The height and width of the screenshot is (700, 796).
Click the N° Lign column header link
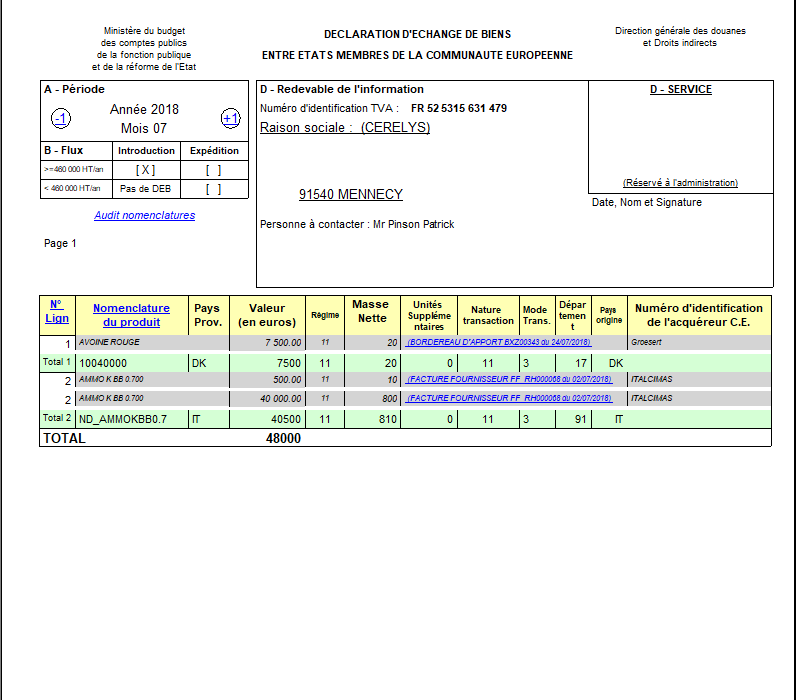click(57, 312)
